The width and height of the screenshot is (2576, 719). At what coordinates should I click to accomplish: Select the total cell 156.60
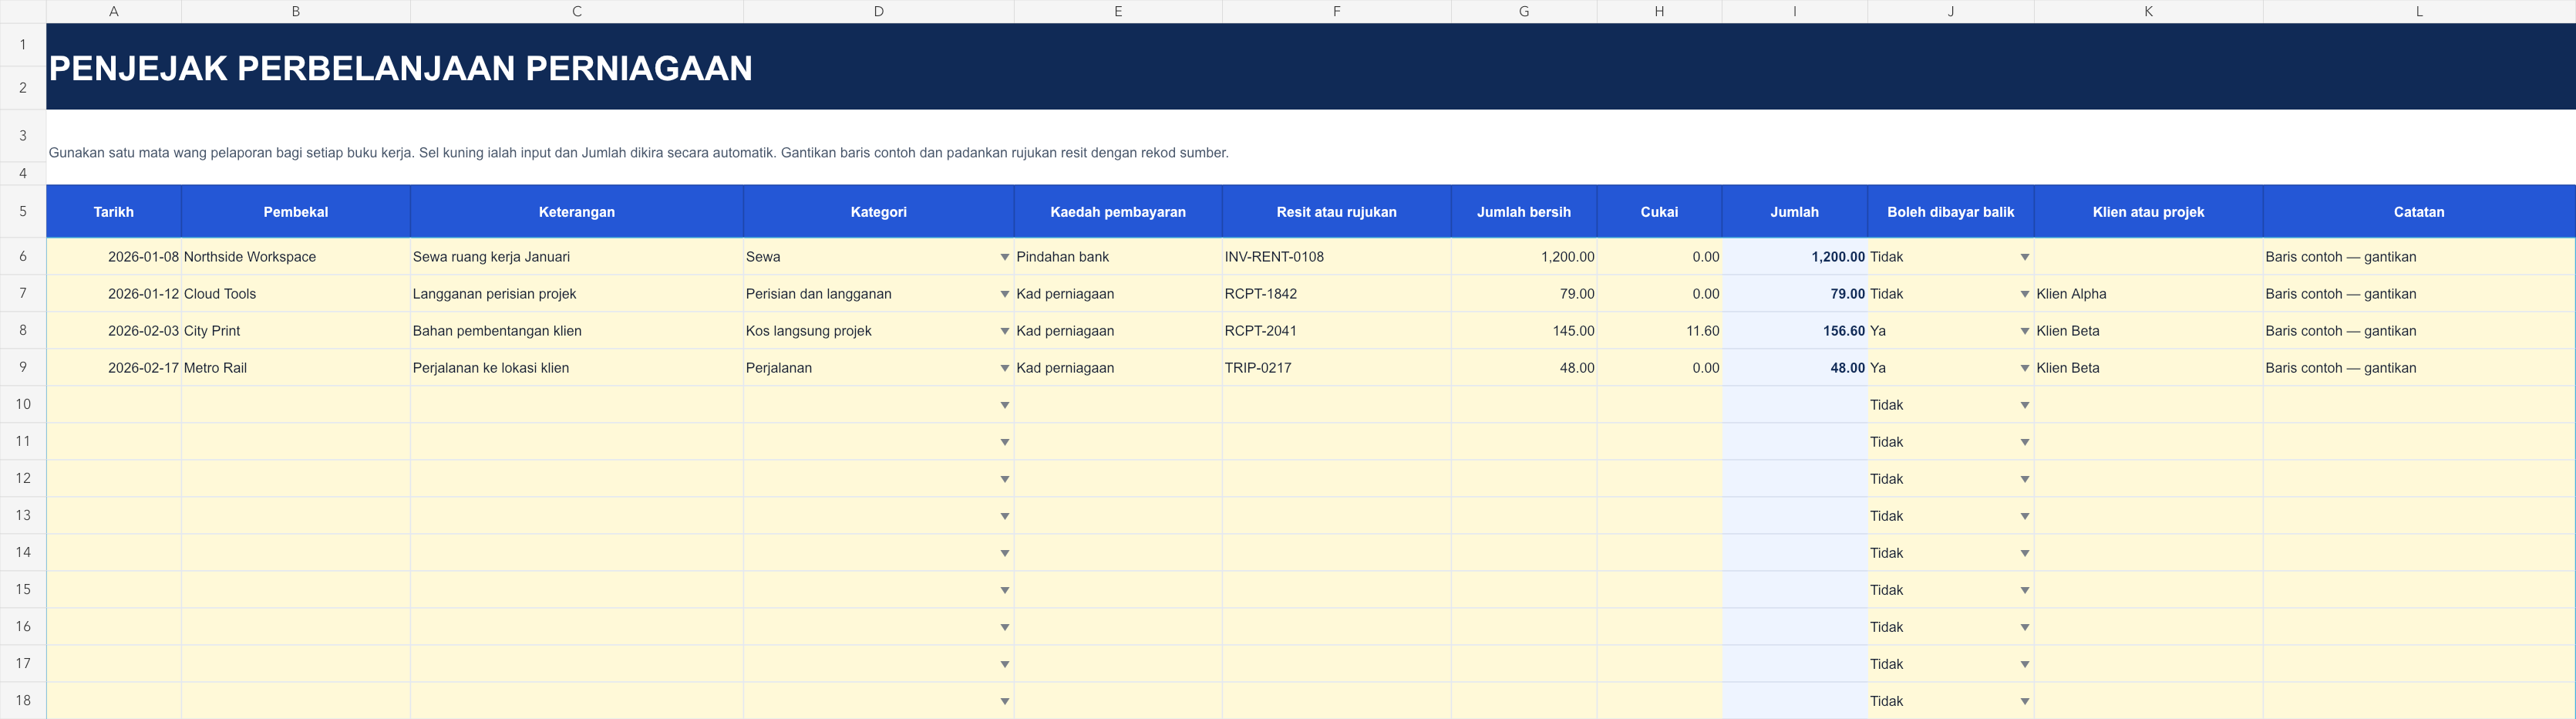[x=1794, y=331]
